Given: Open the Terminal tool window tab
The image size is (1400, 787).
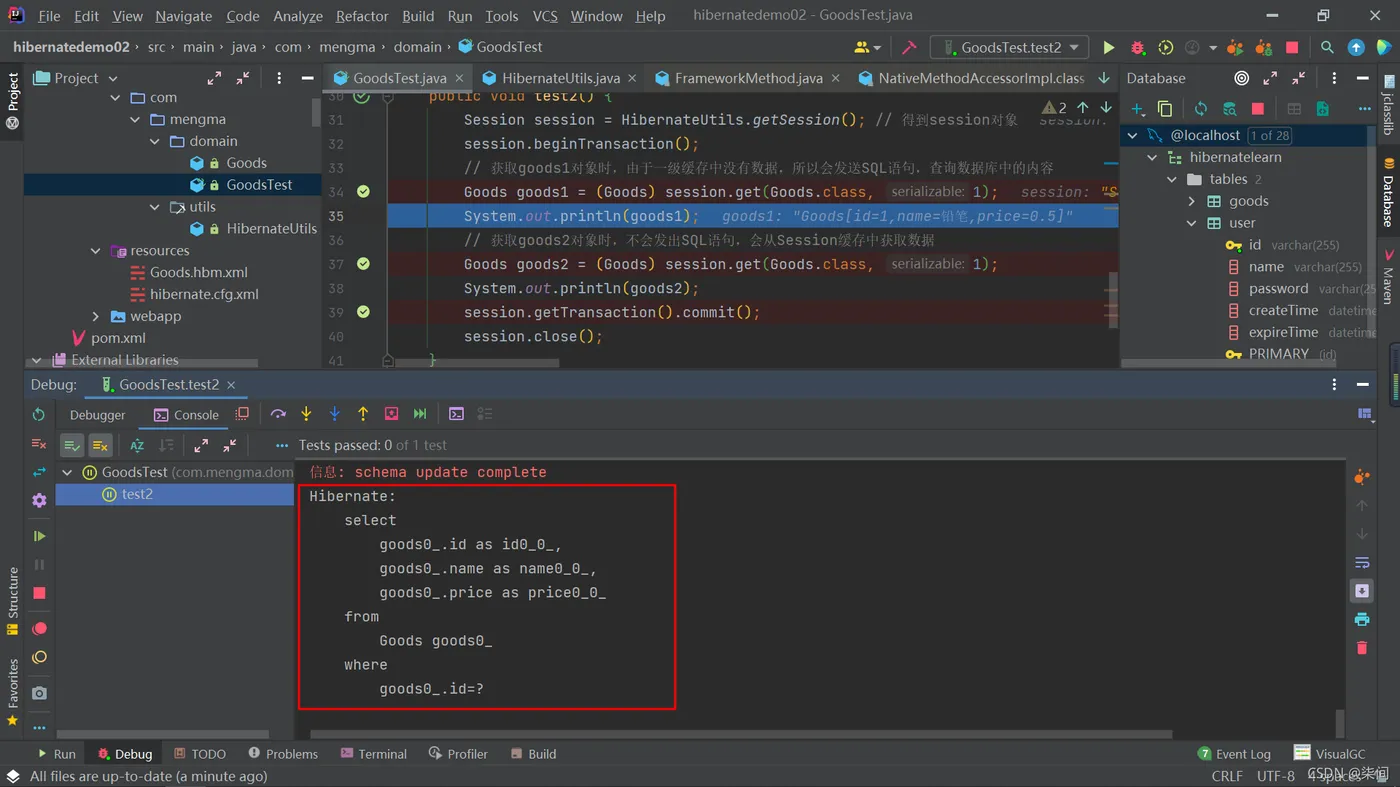Looking at the screenshot, I should pyautogui.click(x=373, y=754).
